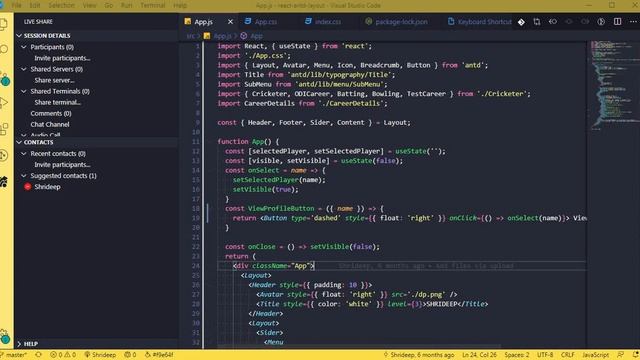Click the open previous revision icon
This screenshot has height=360, width=640.
[x=553, y=22]
